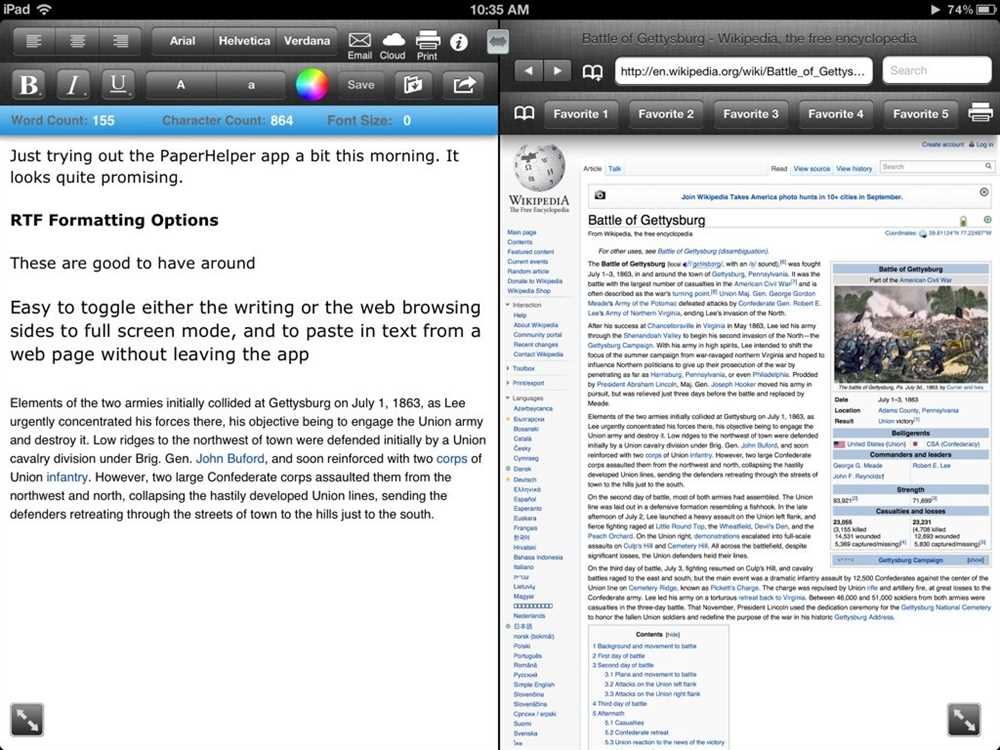Increase font size with large A
Screen dimensions: 1000x750
(181, 85)
